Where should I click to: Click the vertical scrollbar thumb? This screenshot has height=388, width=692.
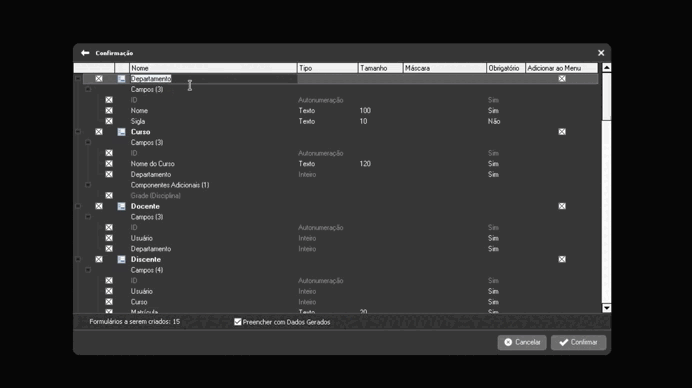(x=607, y=96)
